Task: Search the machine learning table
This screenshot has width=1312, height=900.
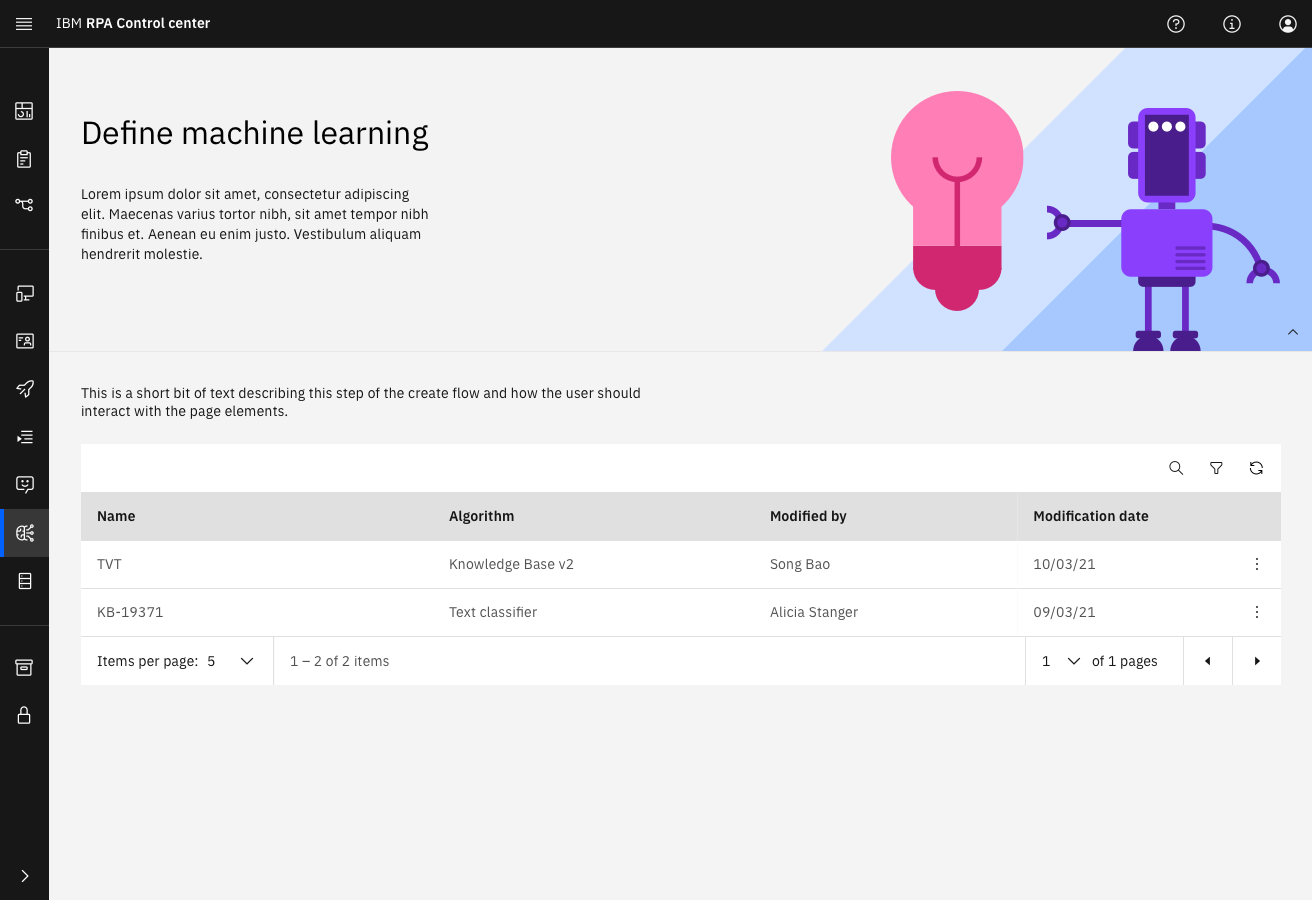Action: (x=1176, y=468)
